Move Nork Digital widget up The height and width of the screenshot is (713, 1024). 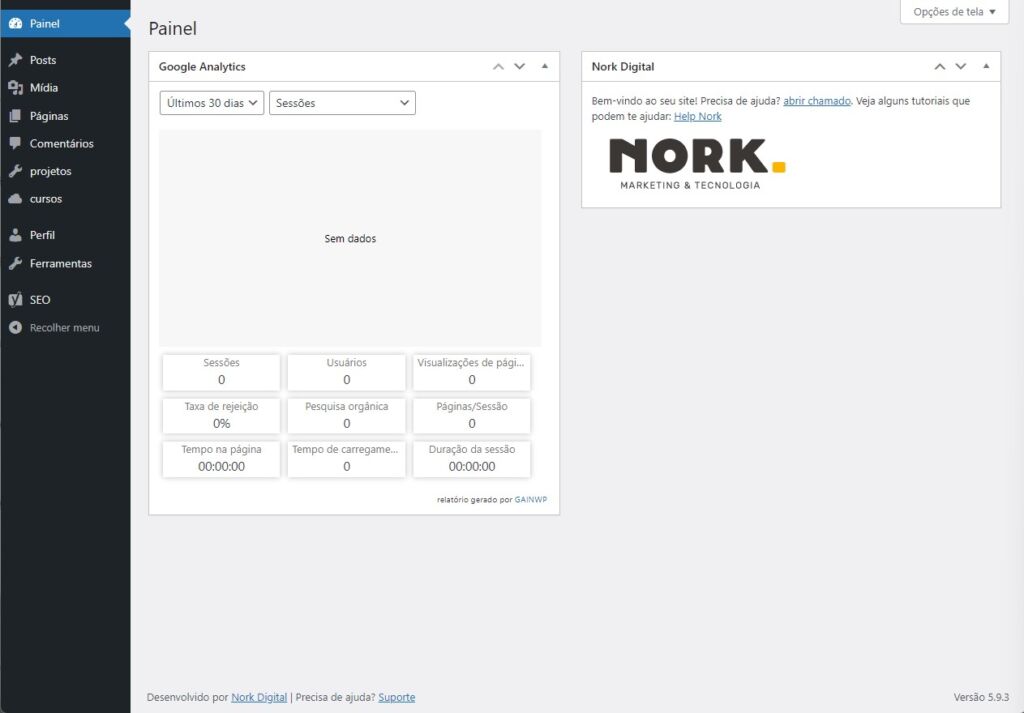click(x=940, y=67)
